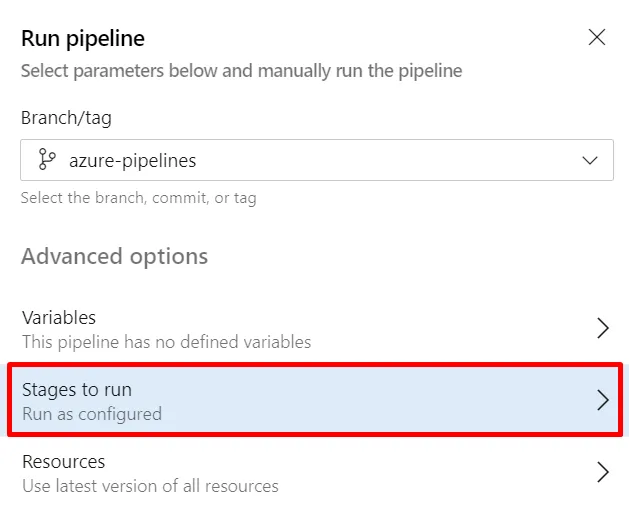Click the Branch/tag field label
The image size is (629, 512).
[x=66, y=118]
